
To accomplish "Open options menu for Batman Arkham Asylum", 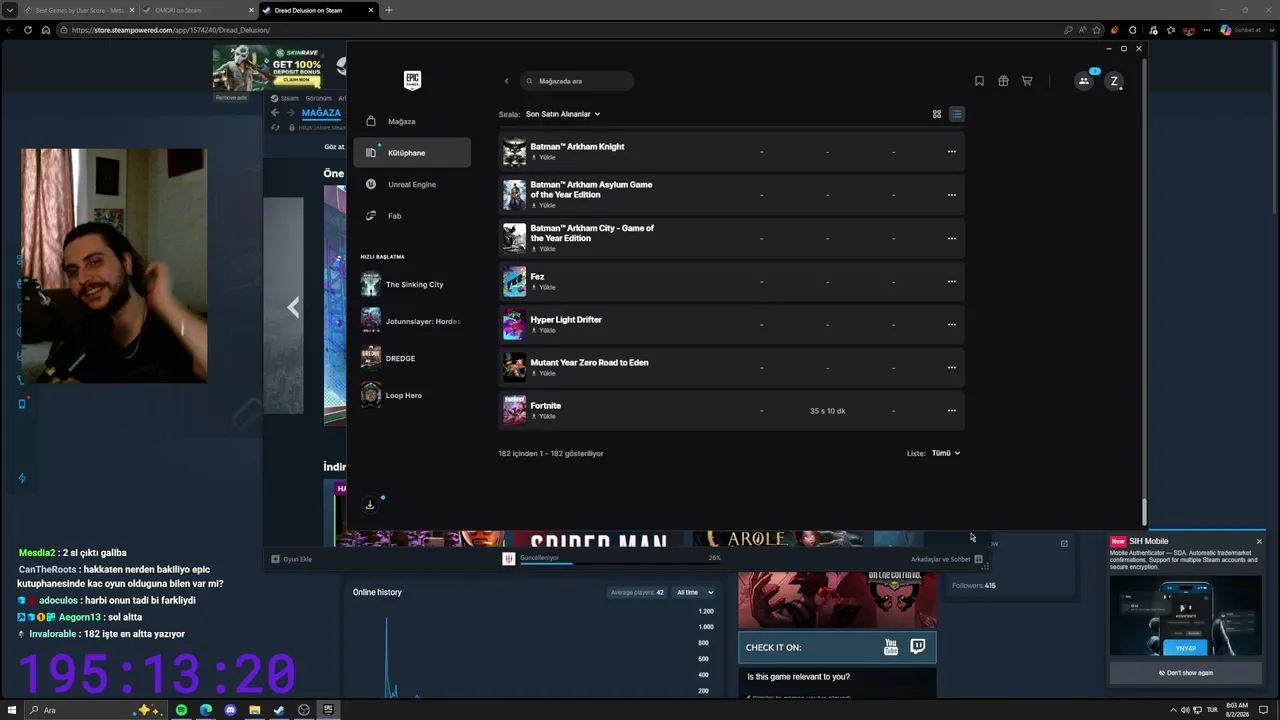I will [952, 195].
